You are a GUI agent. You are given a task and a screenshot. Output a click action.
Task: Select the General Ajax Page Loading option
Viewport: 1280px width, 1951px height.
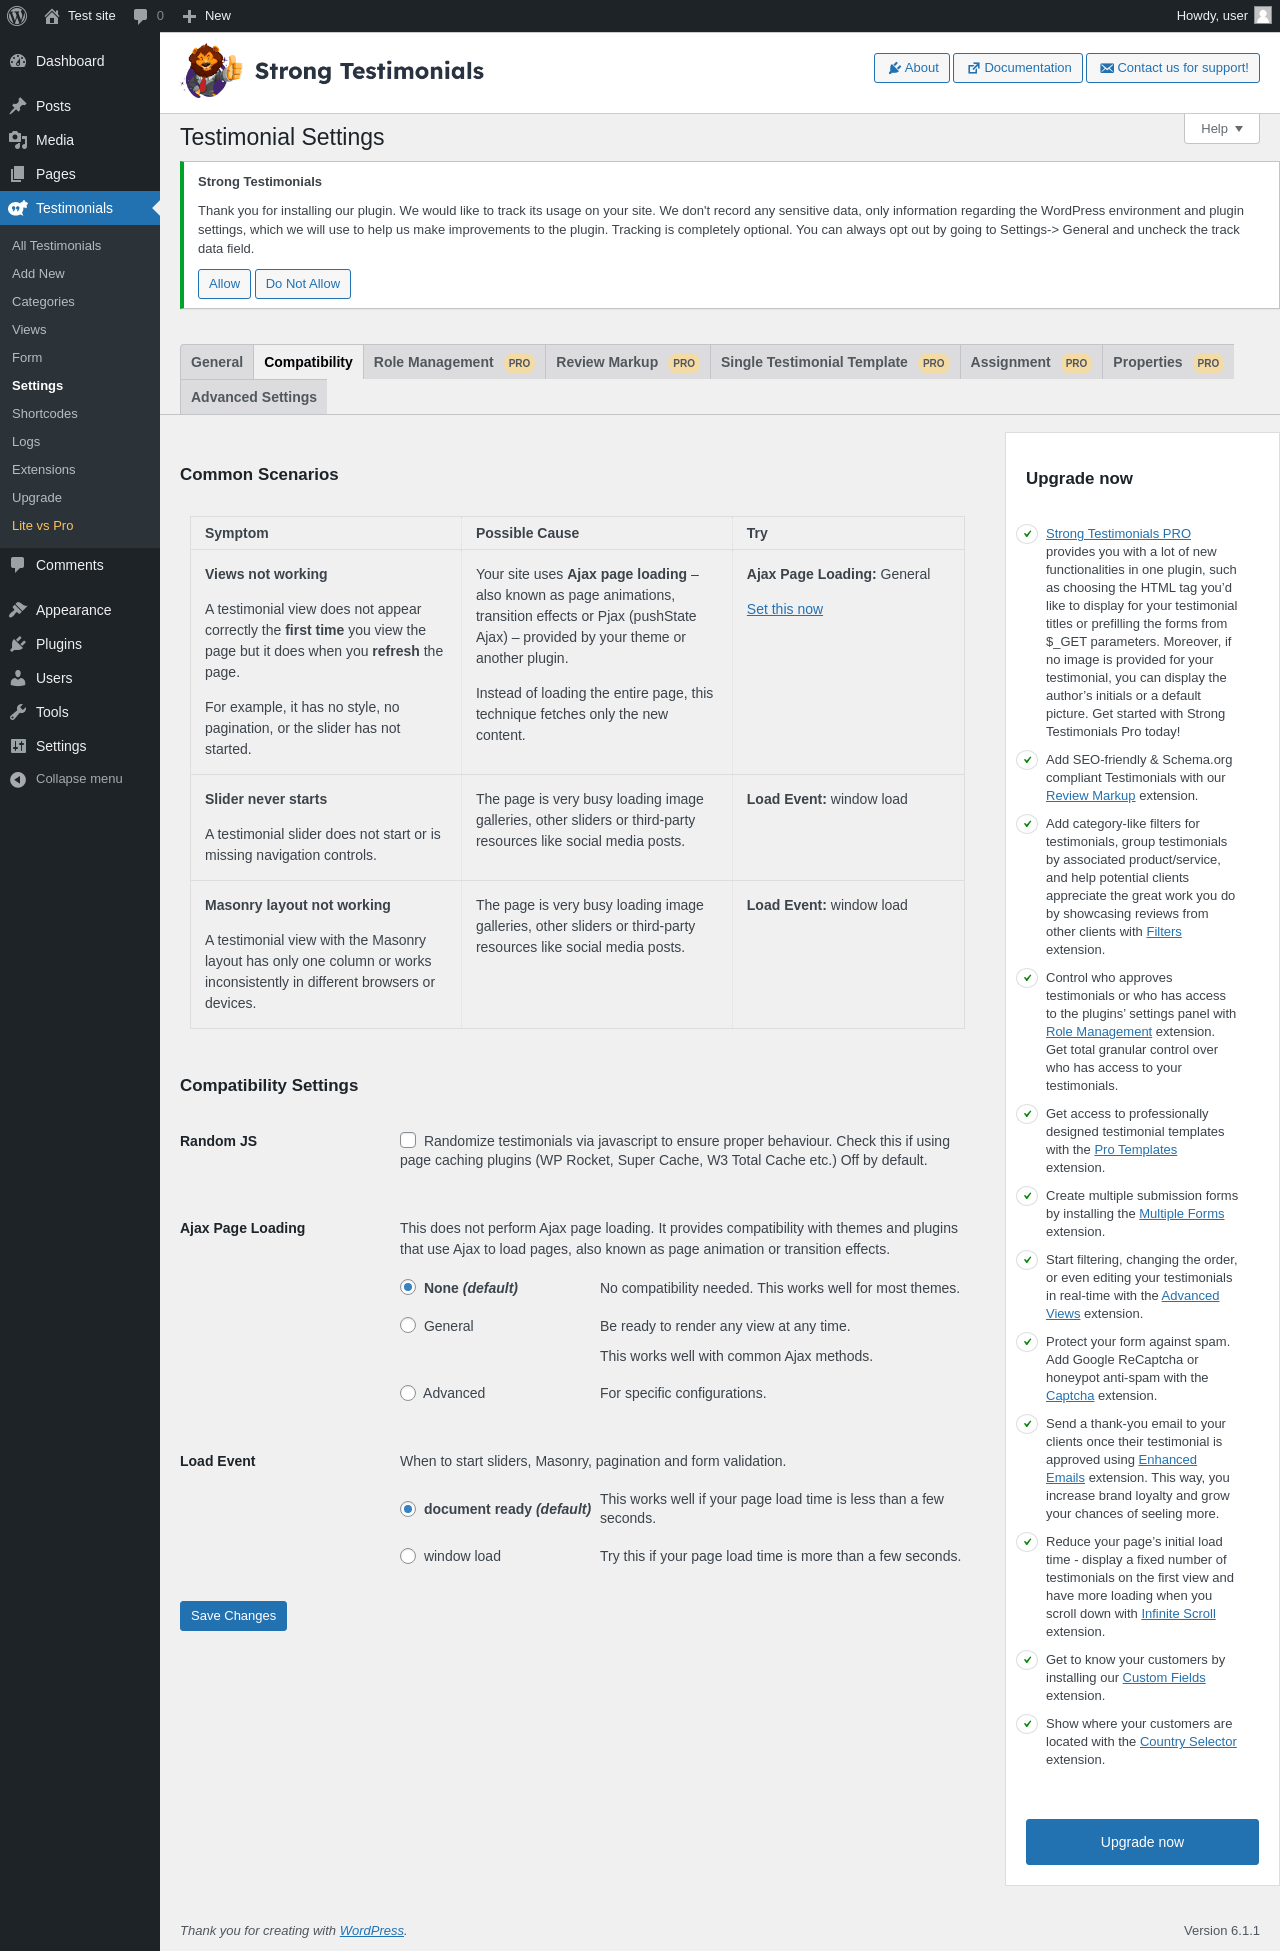coord(408,1325)
